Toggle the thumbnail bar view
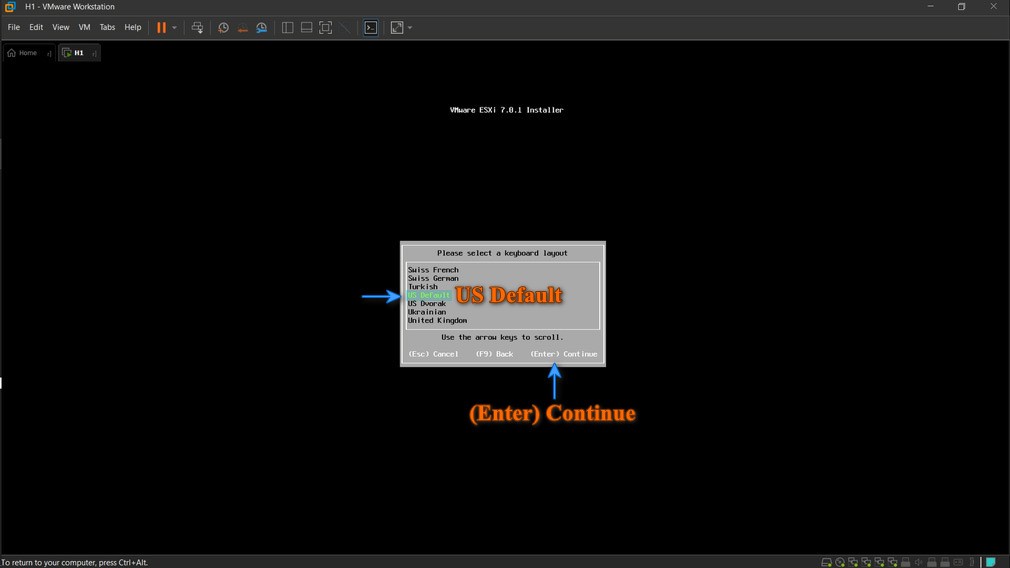 coord(307,28)
